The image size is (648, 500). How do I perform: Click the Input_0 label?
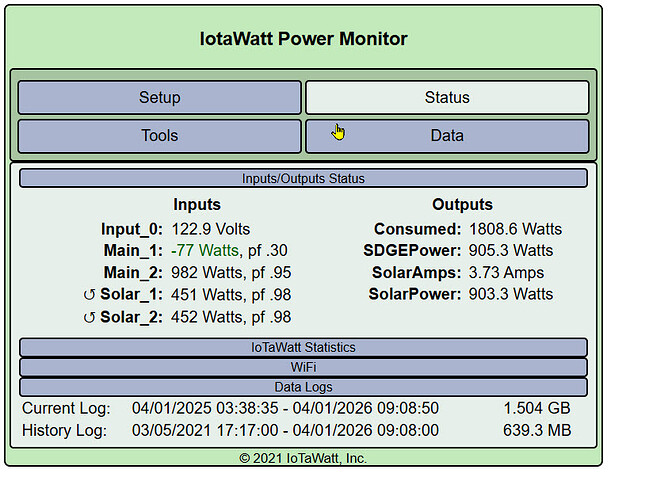132,229
